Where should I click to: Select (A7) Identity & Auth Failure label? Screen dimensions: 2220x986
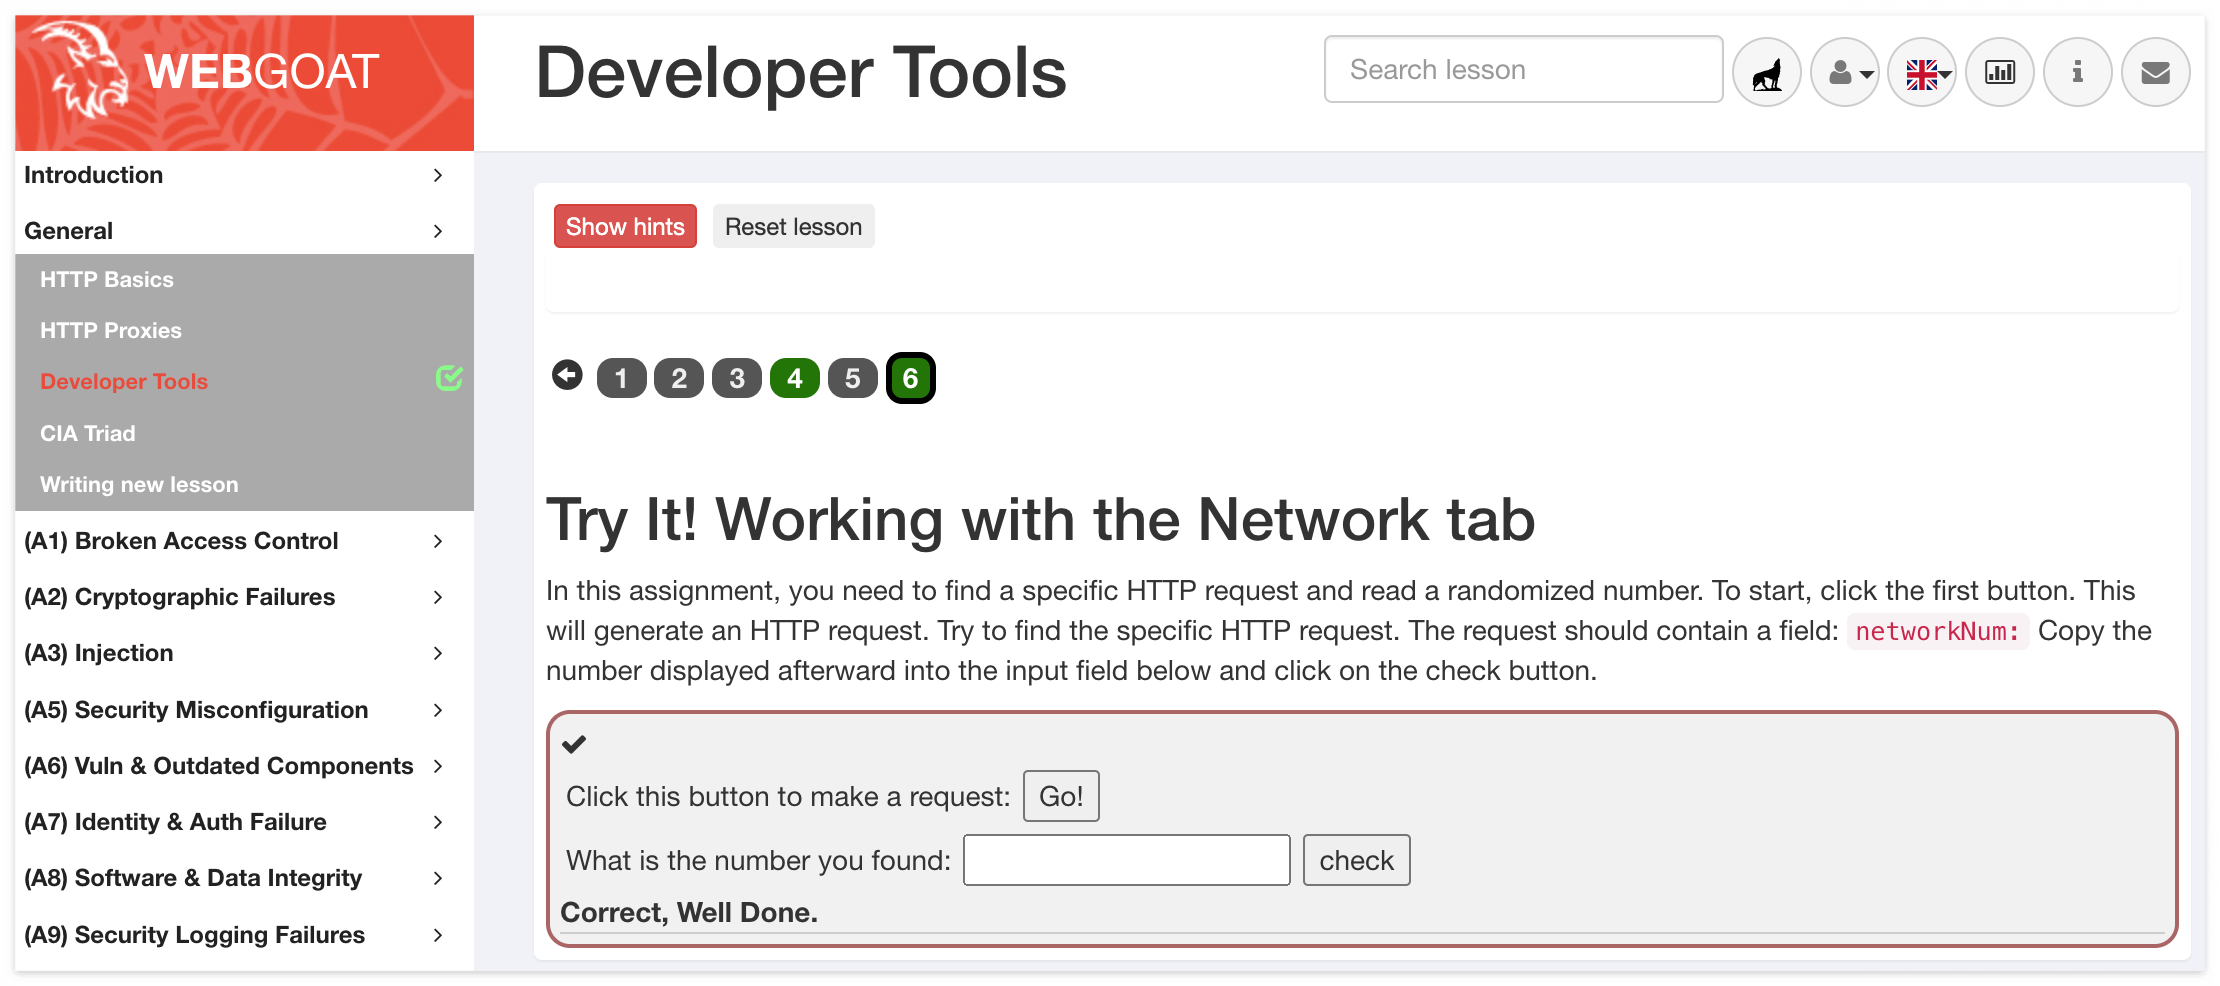point(175,822)
